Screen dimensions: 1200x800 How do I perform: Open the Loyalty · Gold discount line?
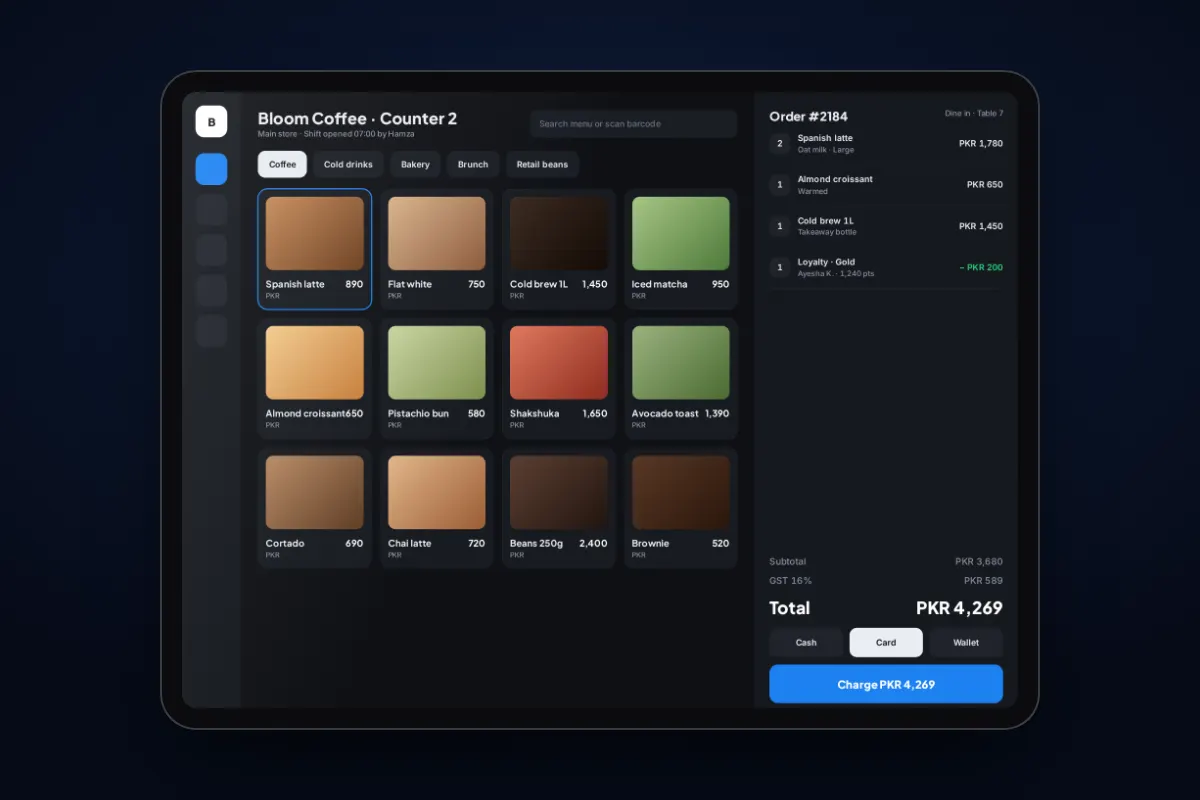pyautogui.click(x=886, y=267)
